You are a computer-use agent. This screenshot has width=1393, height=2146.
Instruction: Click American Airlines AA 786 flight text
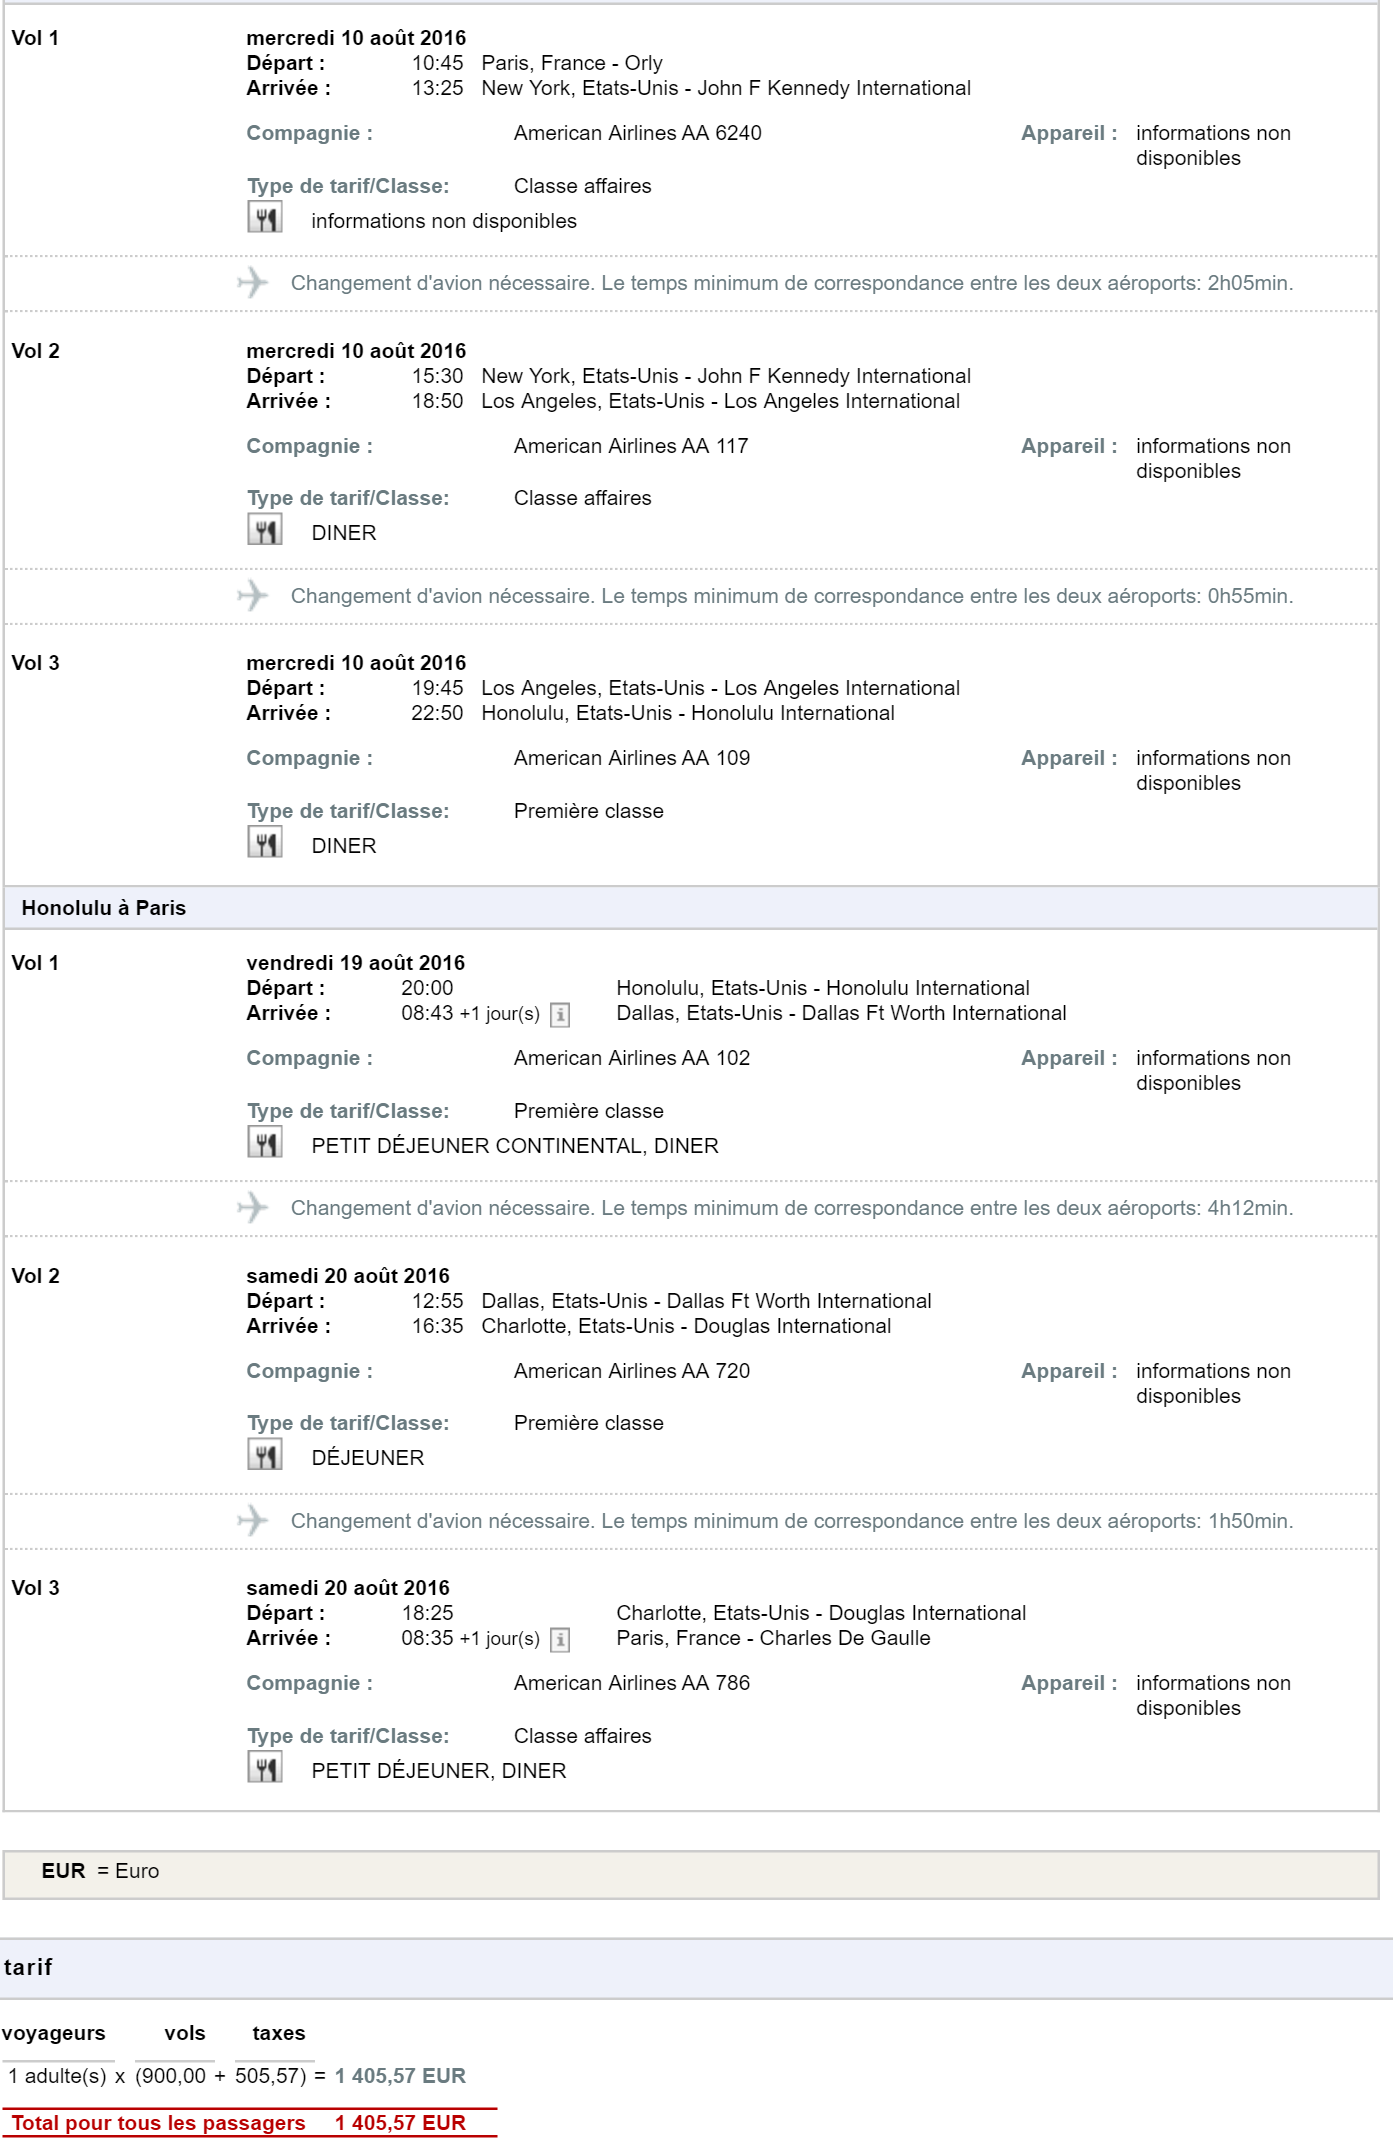pyautogui.click(x=632, y=1683)
